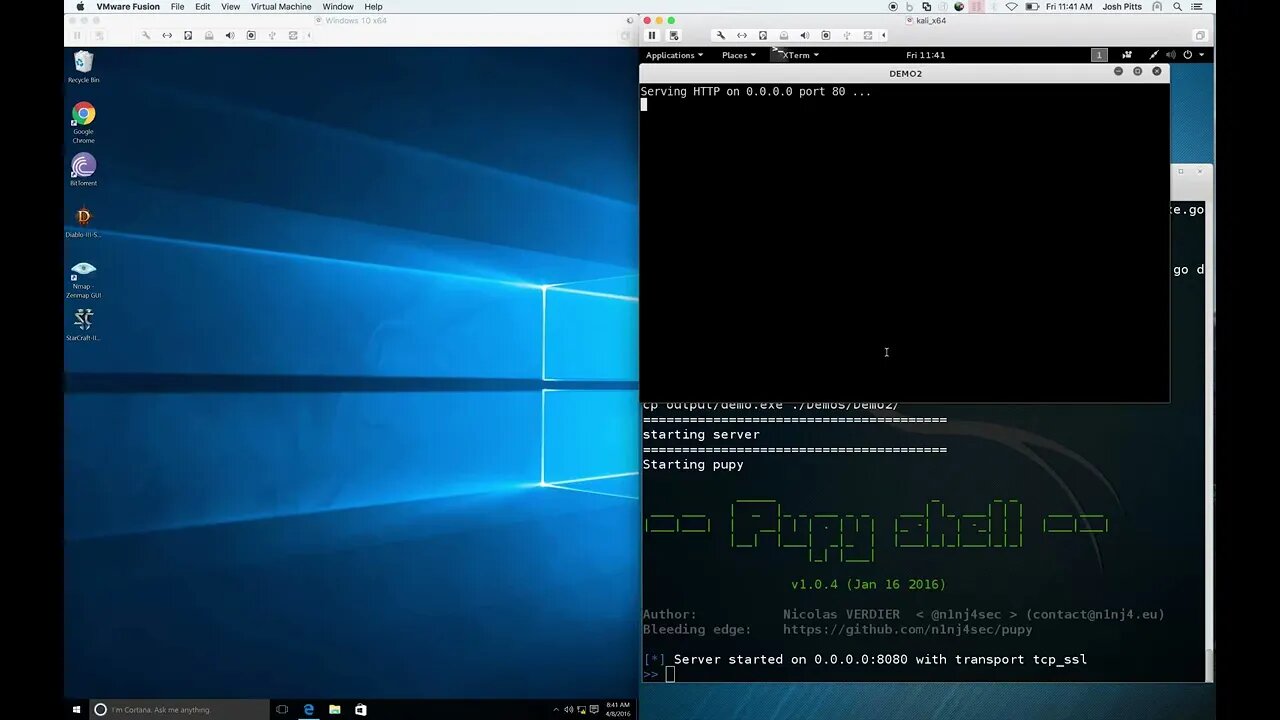Open the Windows Store taskbar icon
Image resolution: width=1280 pixels, height=720 pixels.
coord(361,709)
